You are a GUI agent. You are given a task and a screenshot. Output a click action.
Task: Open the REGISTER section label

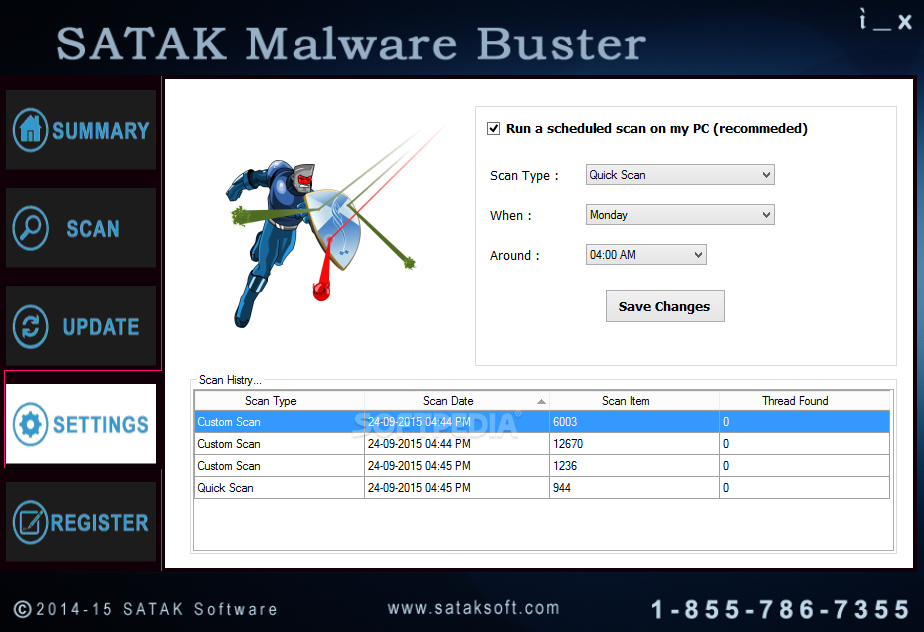point(100,523)
